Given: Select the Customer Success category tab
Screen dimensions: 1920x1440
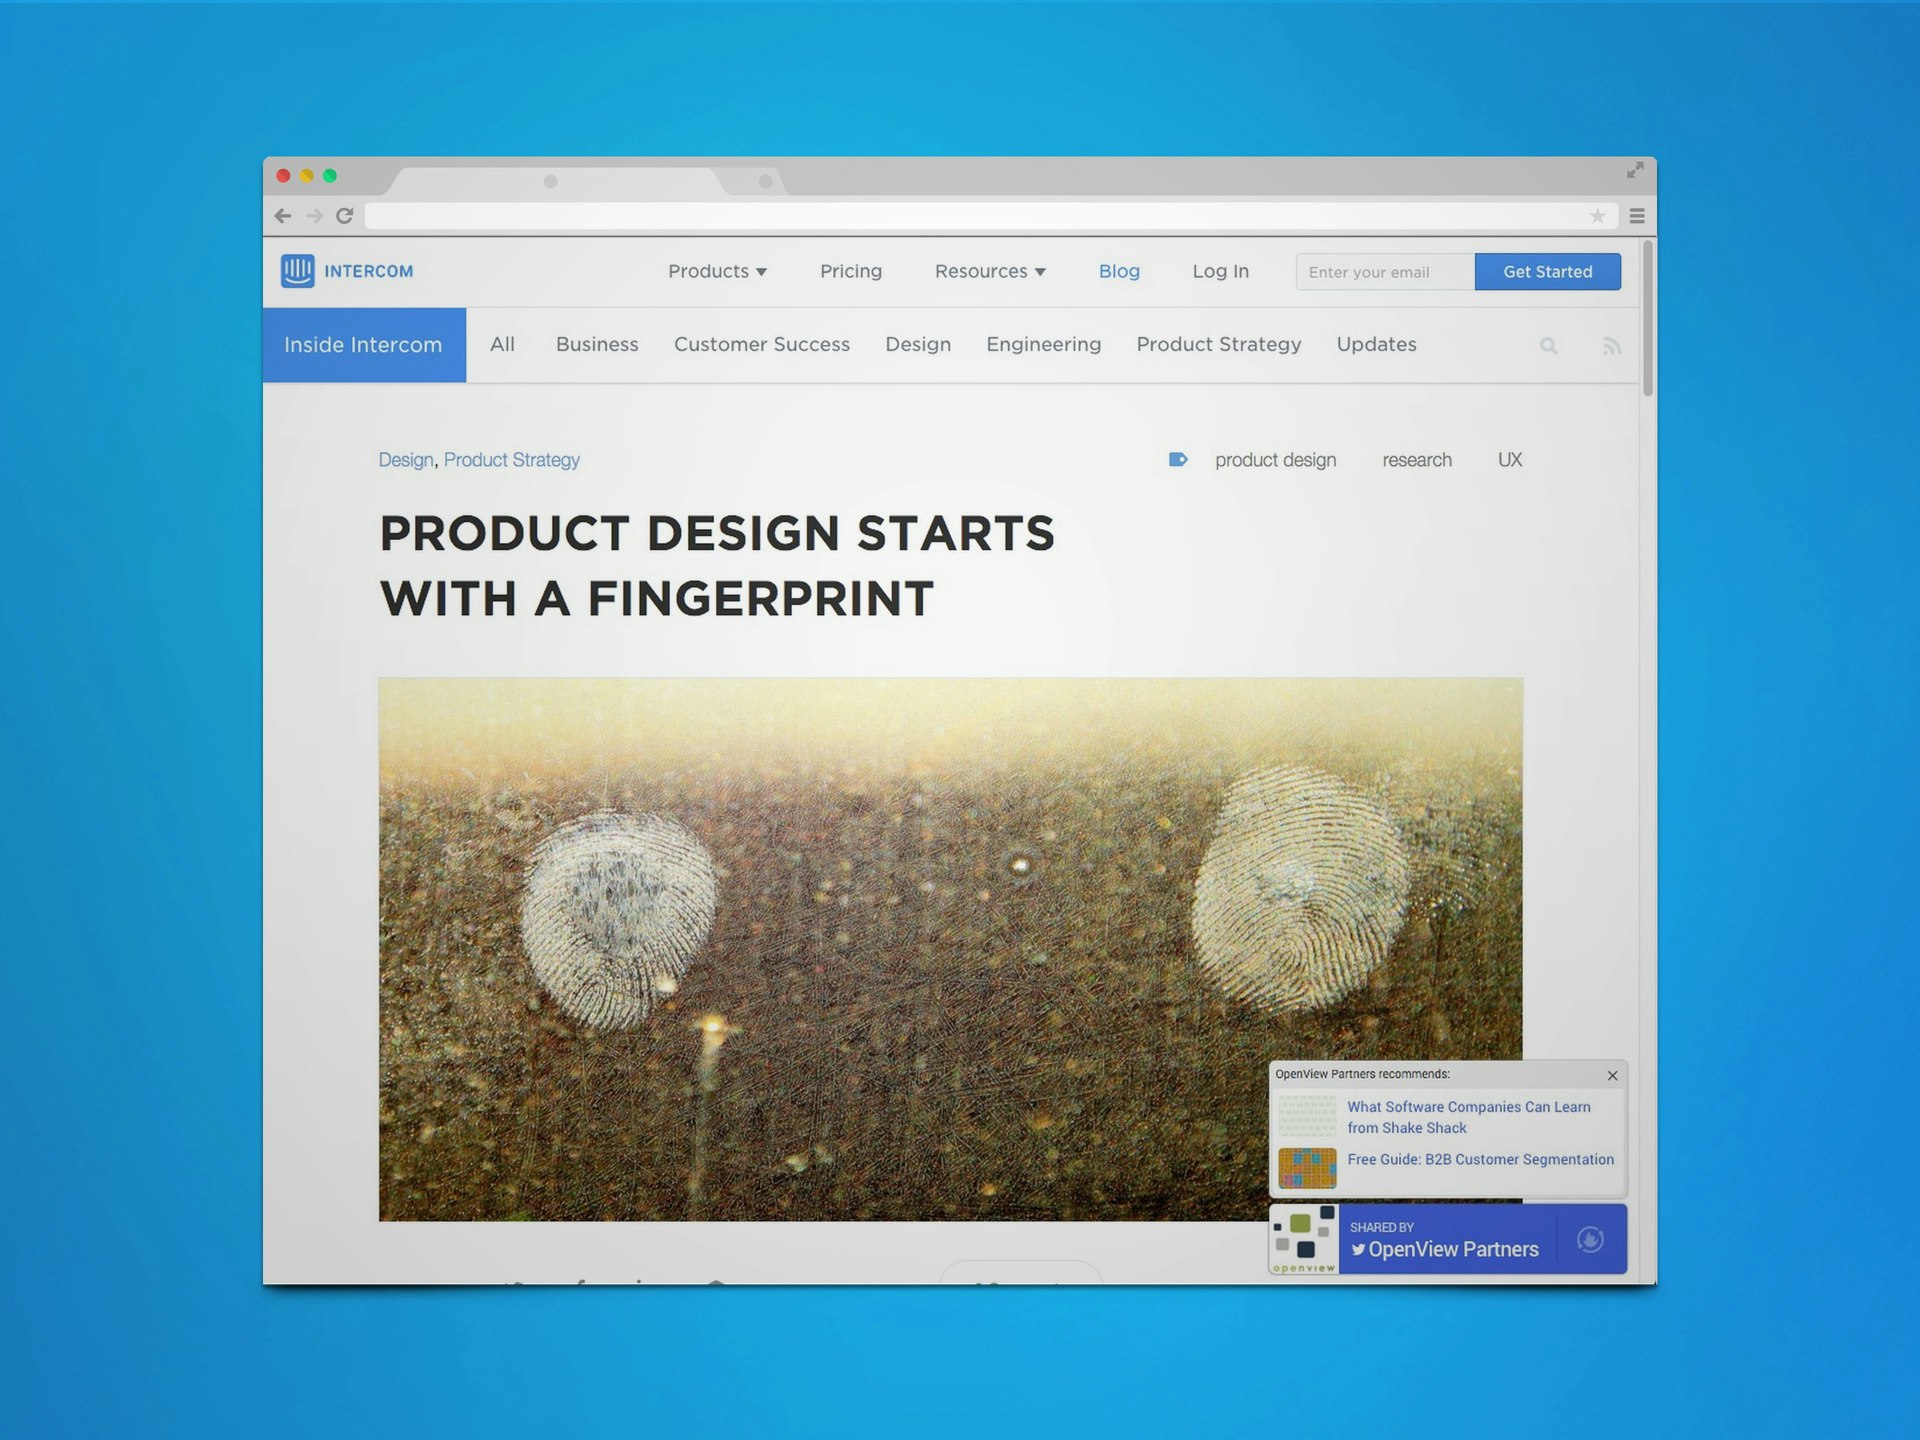Looking at the screenshot, I should click(761, 345).
